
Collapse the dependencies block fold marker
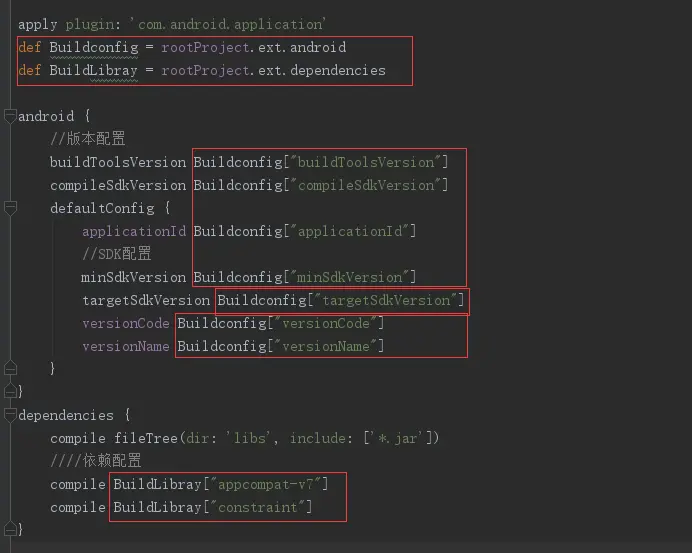pyautogui.click(x=10, y=415)
